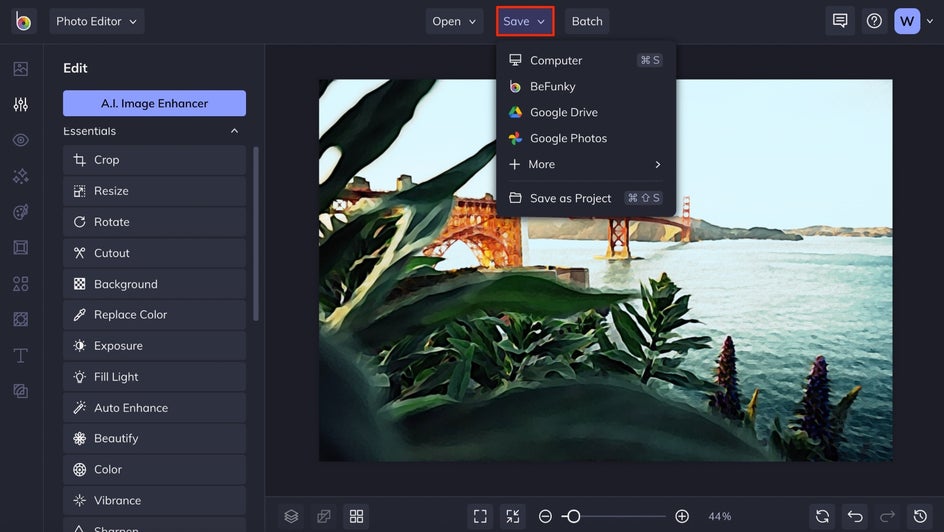
Task: Open the Image Manager sidebar icon
Action: click(20, 69)
